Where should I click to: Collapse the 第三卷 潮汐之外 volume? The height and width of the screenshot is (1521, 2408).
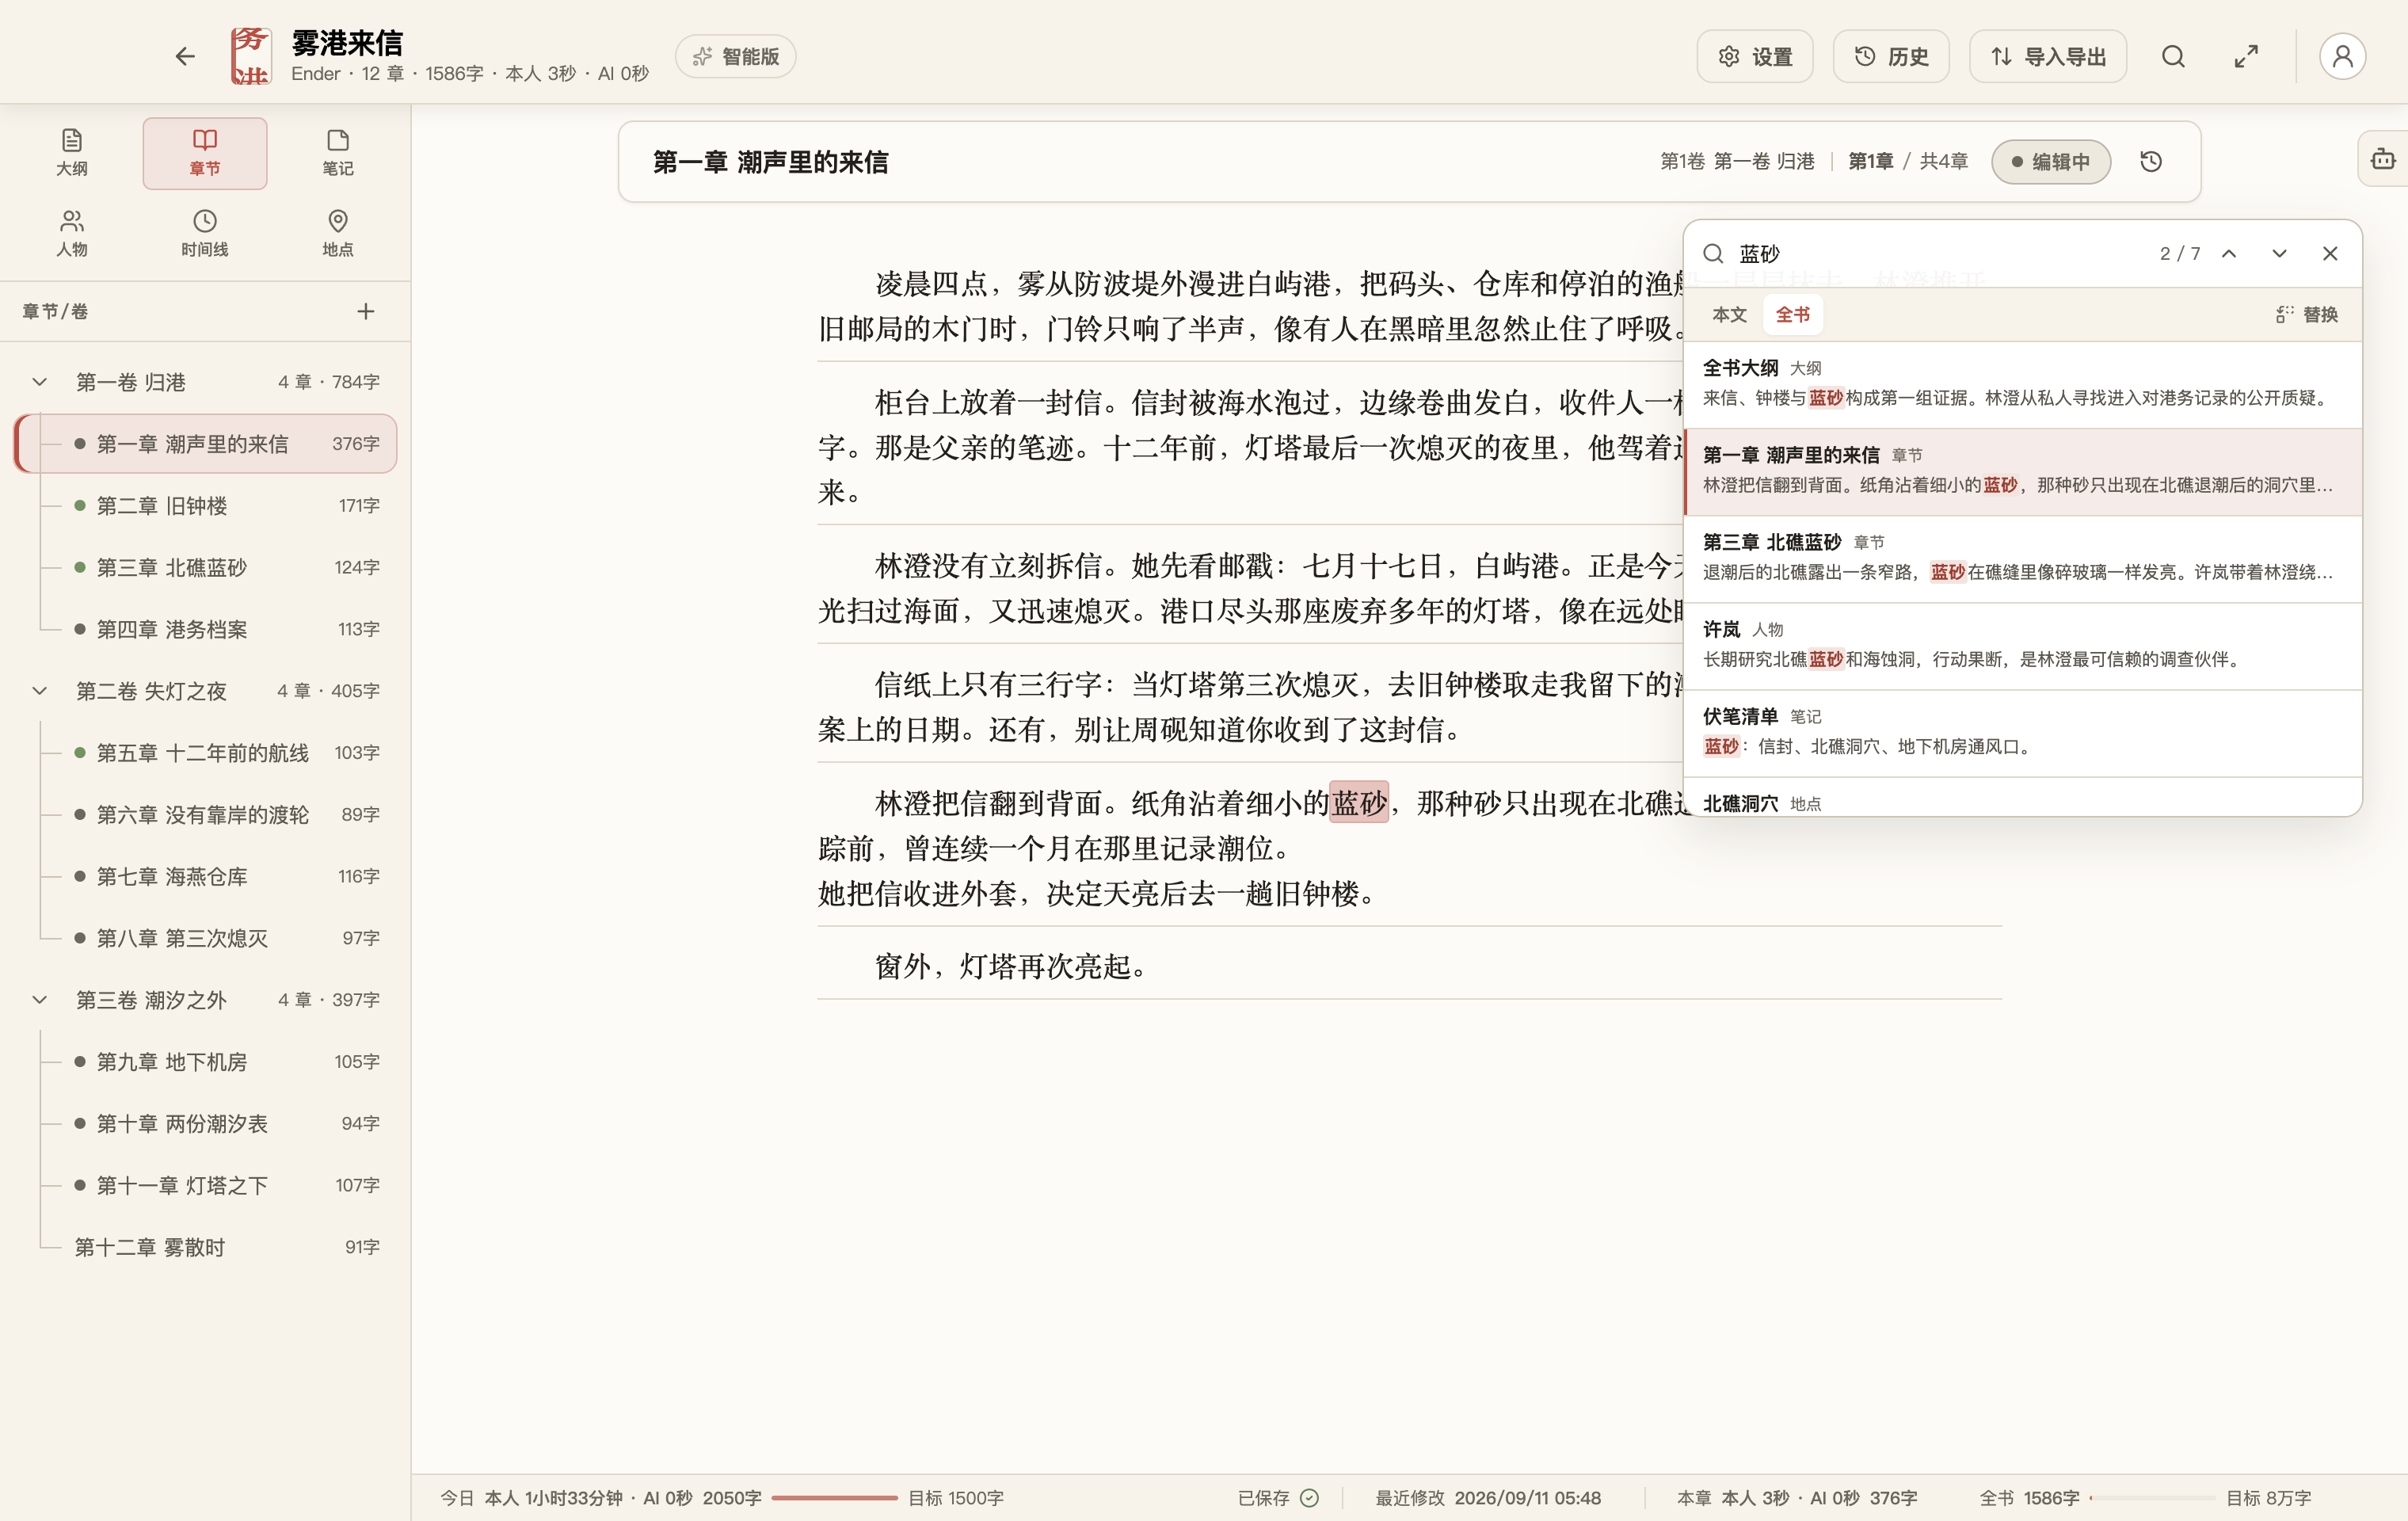39,1000
